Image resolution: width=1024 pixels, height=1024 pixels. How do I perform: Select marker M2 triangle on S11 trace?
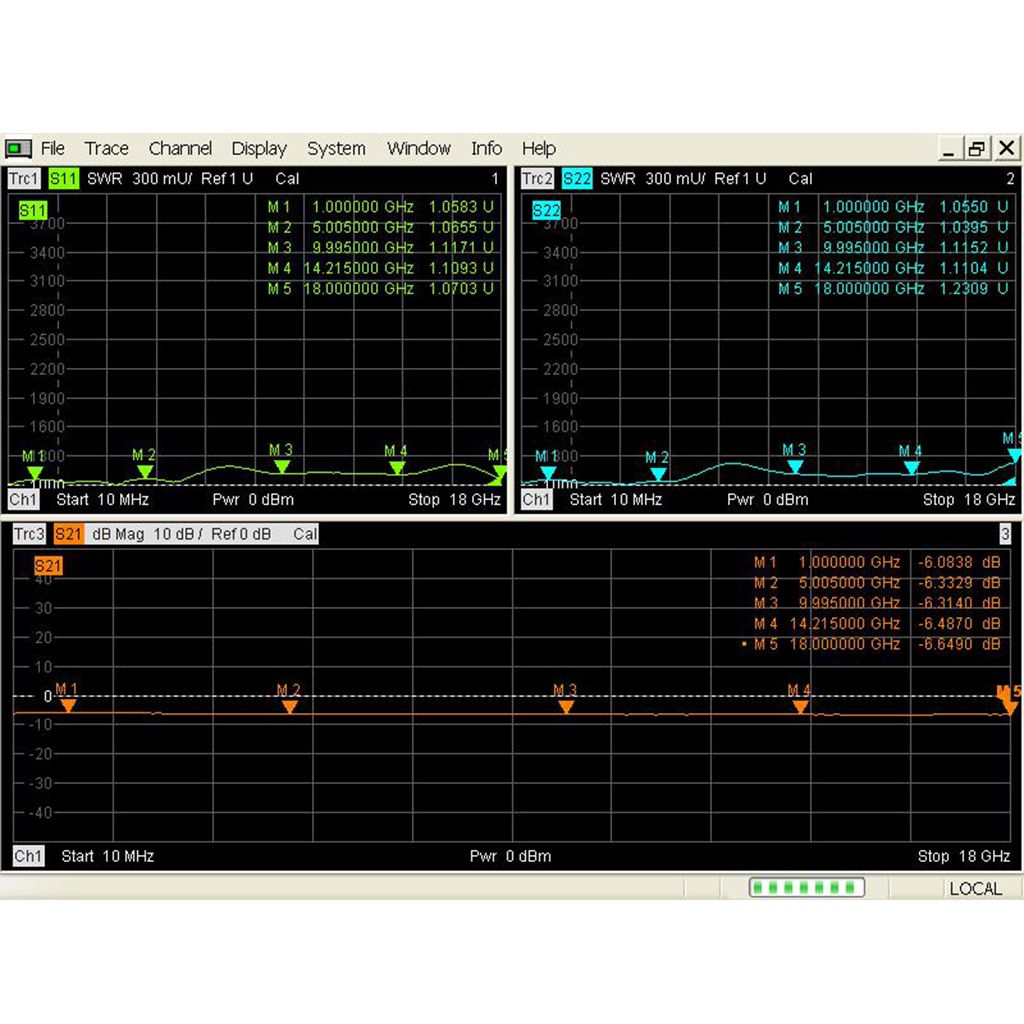(x=145, y=472)
